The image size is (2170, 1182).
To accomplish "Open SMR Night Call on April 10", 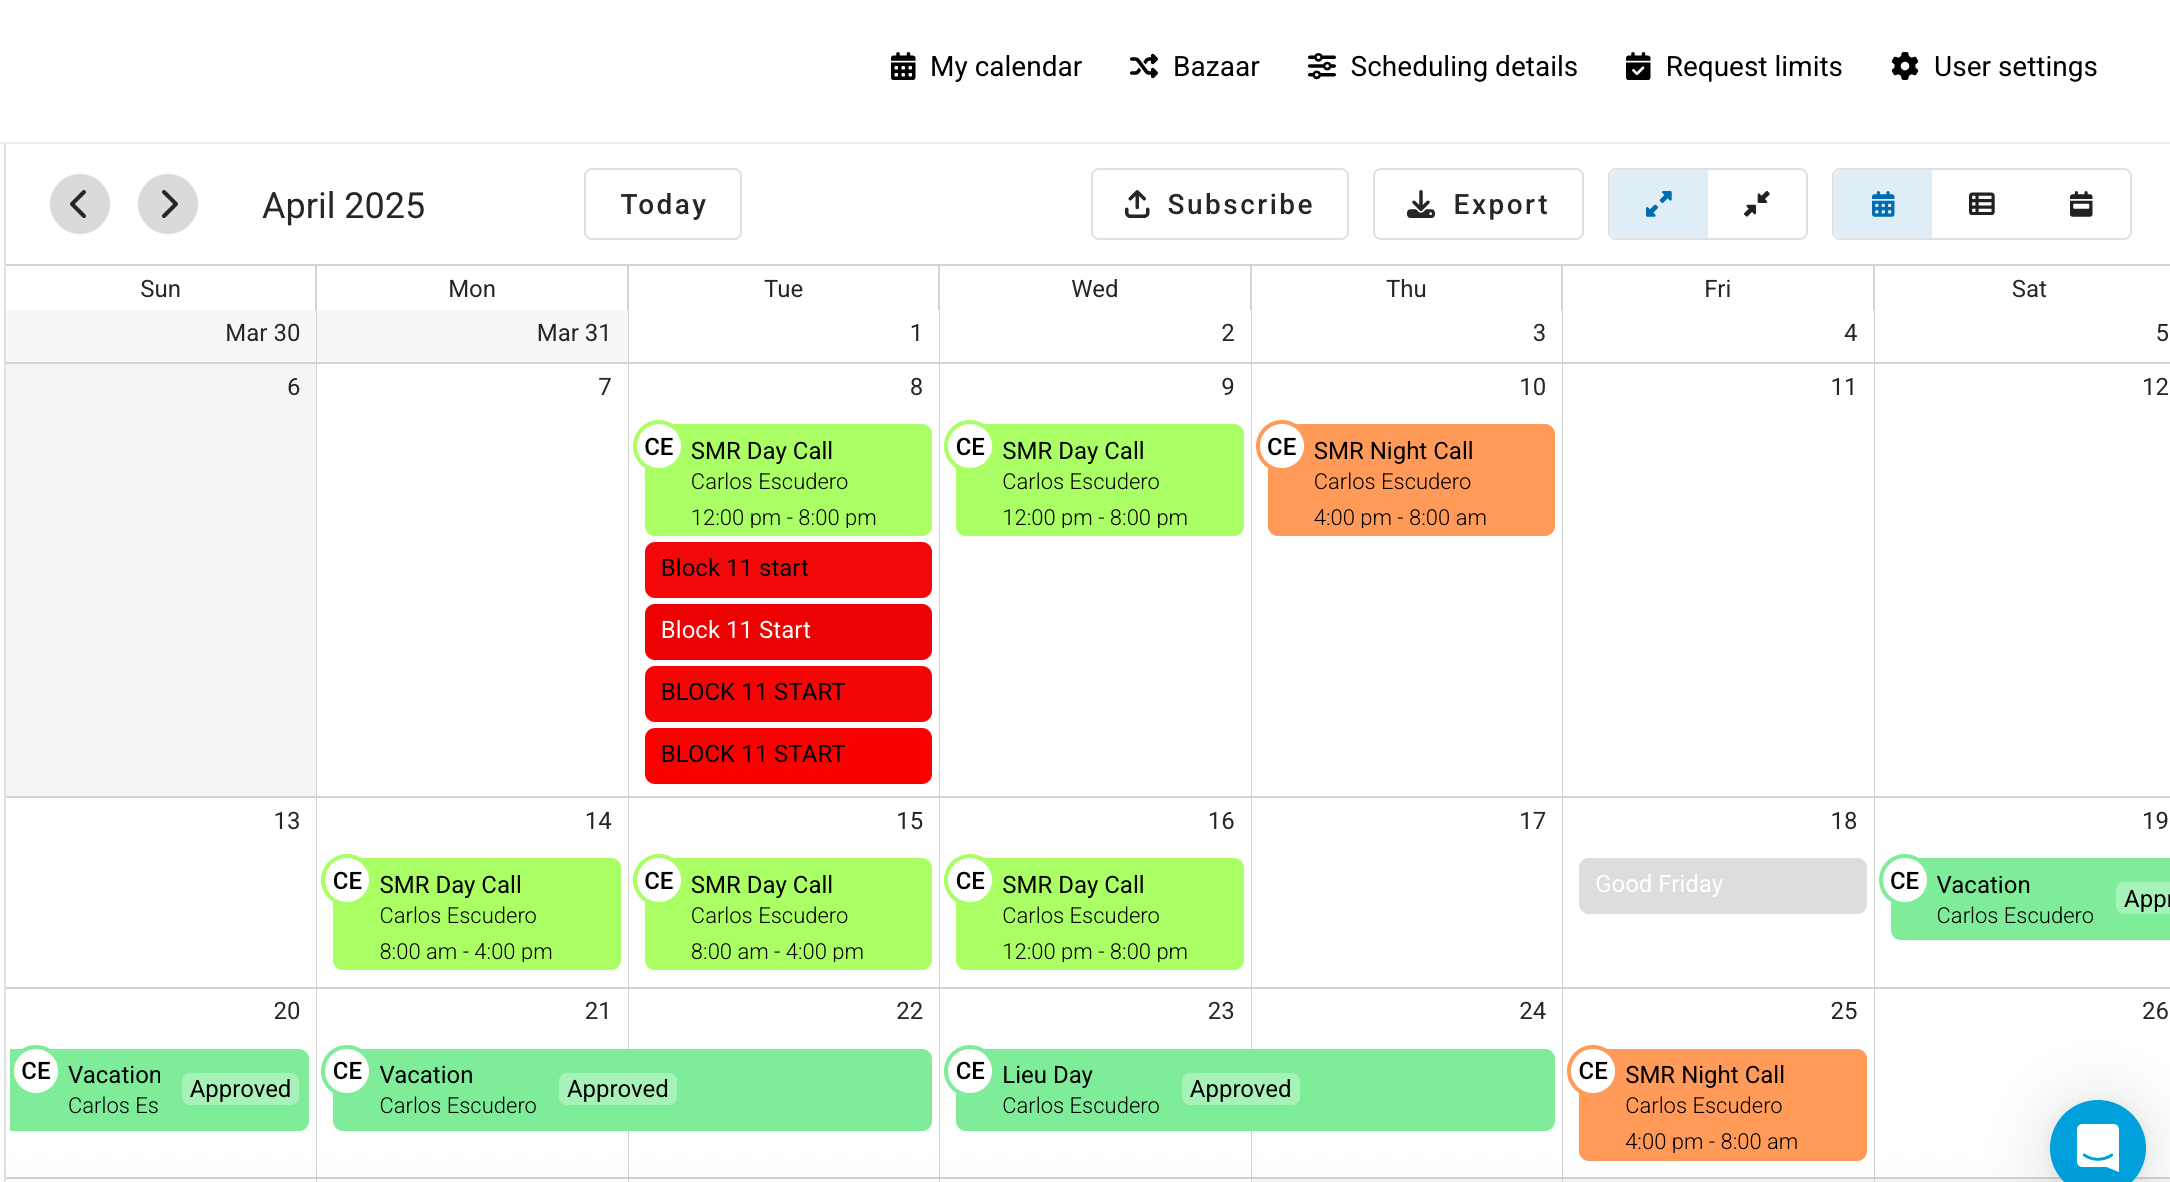I will click(x=1411, y=480).
